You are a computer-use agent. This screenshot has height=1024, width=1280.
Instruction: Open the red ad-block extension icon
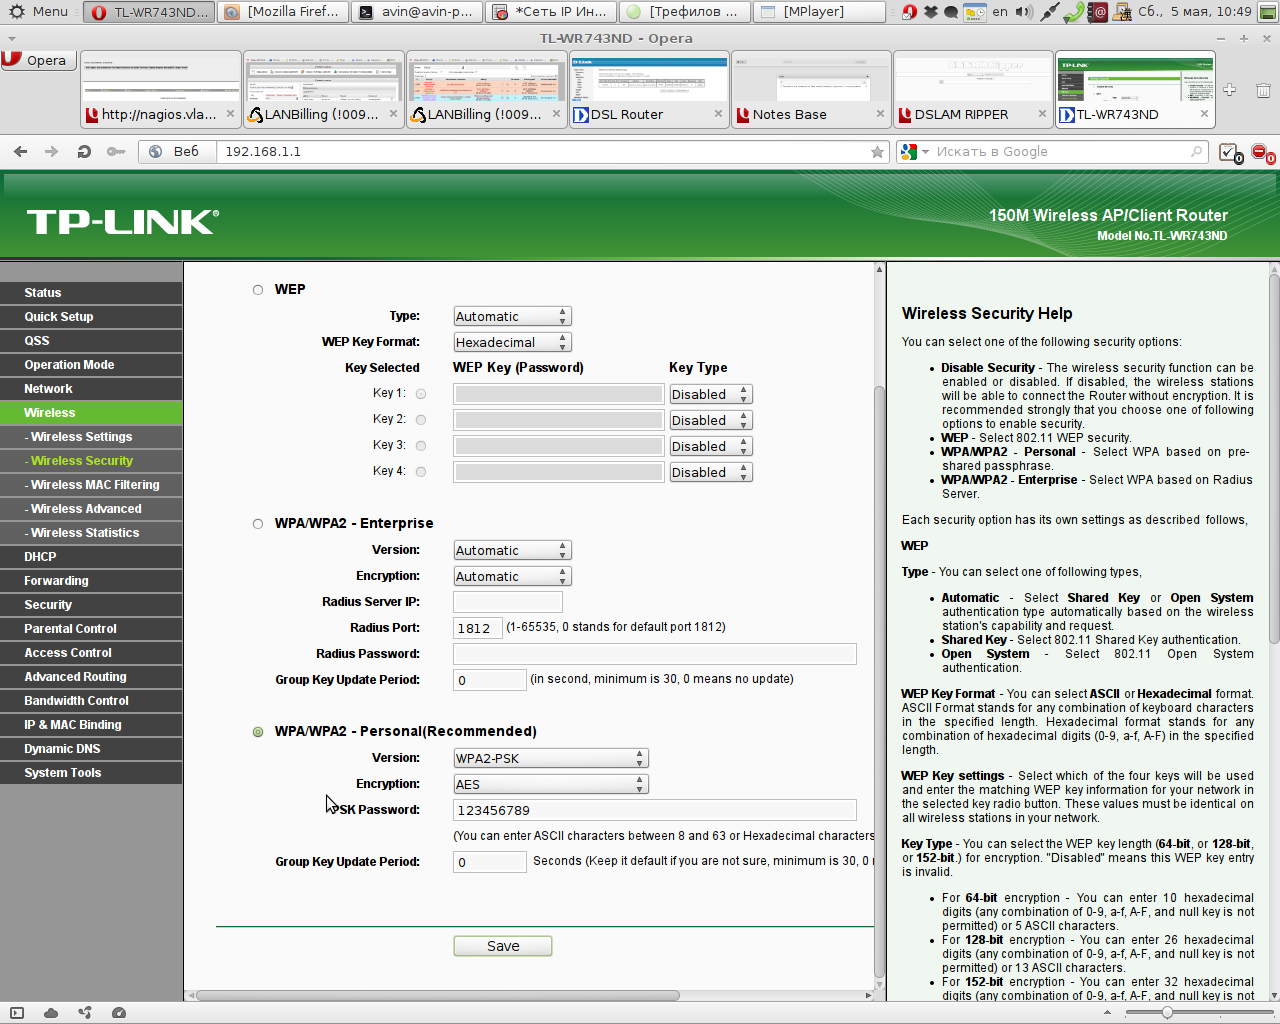[x=1262, y=153]
